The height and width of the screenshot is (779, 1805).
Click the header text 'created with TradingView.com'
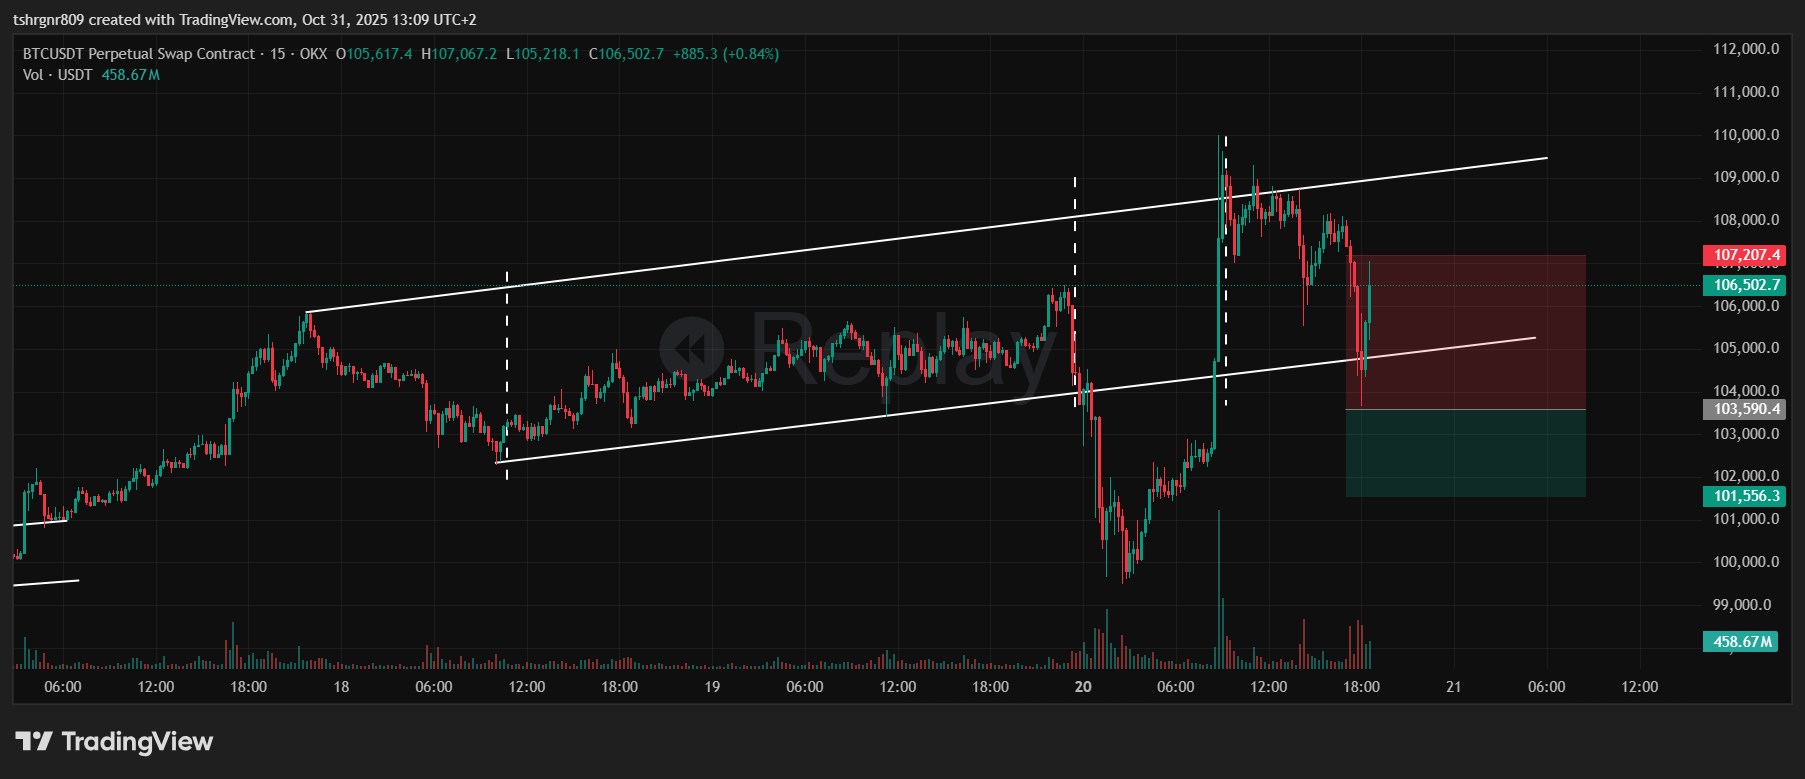coord(193,20)
